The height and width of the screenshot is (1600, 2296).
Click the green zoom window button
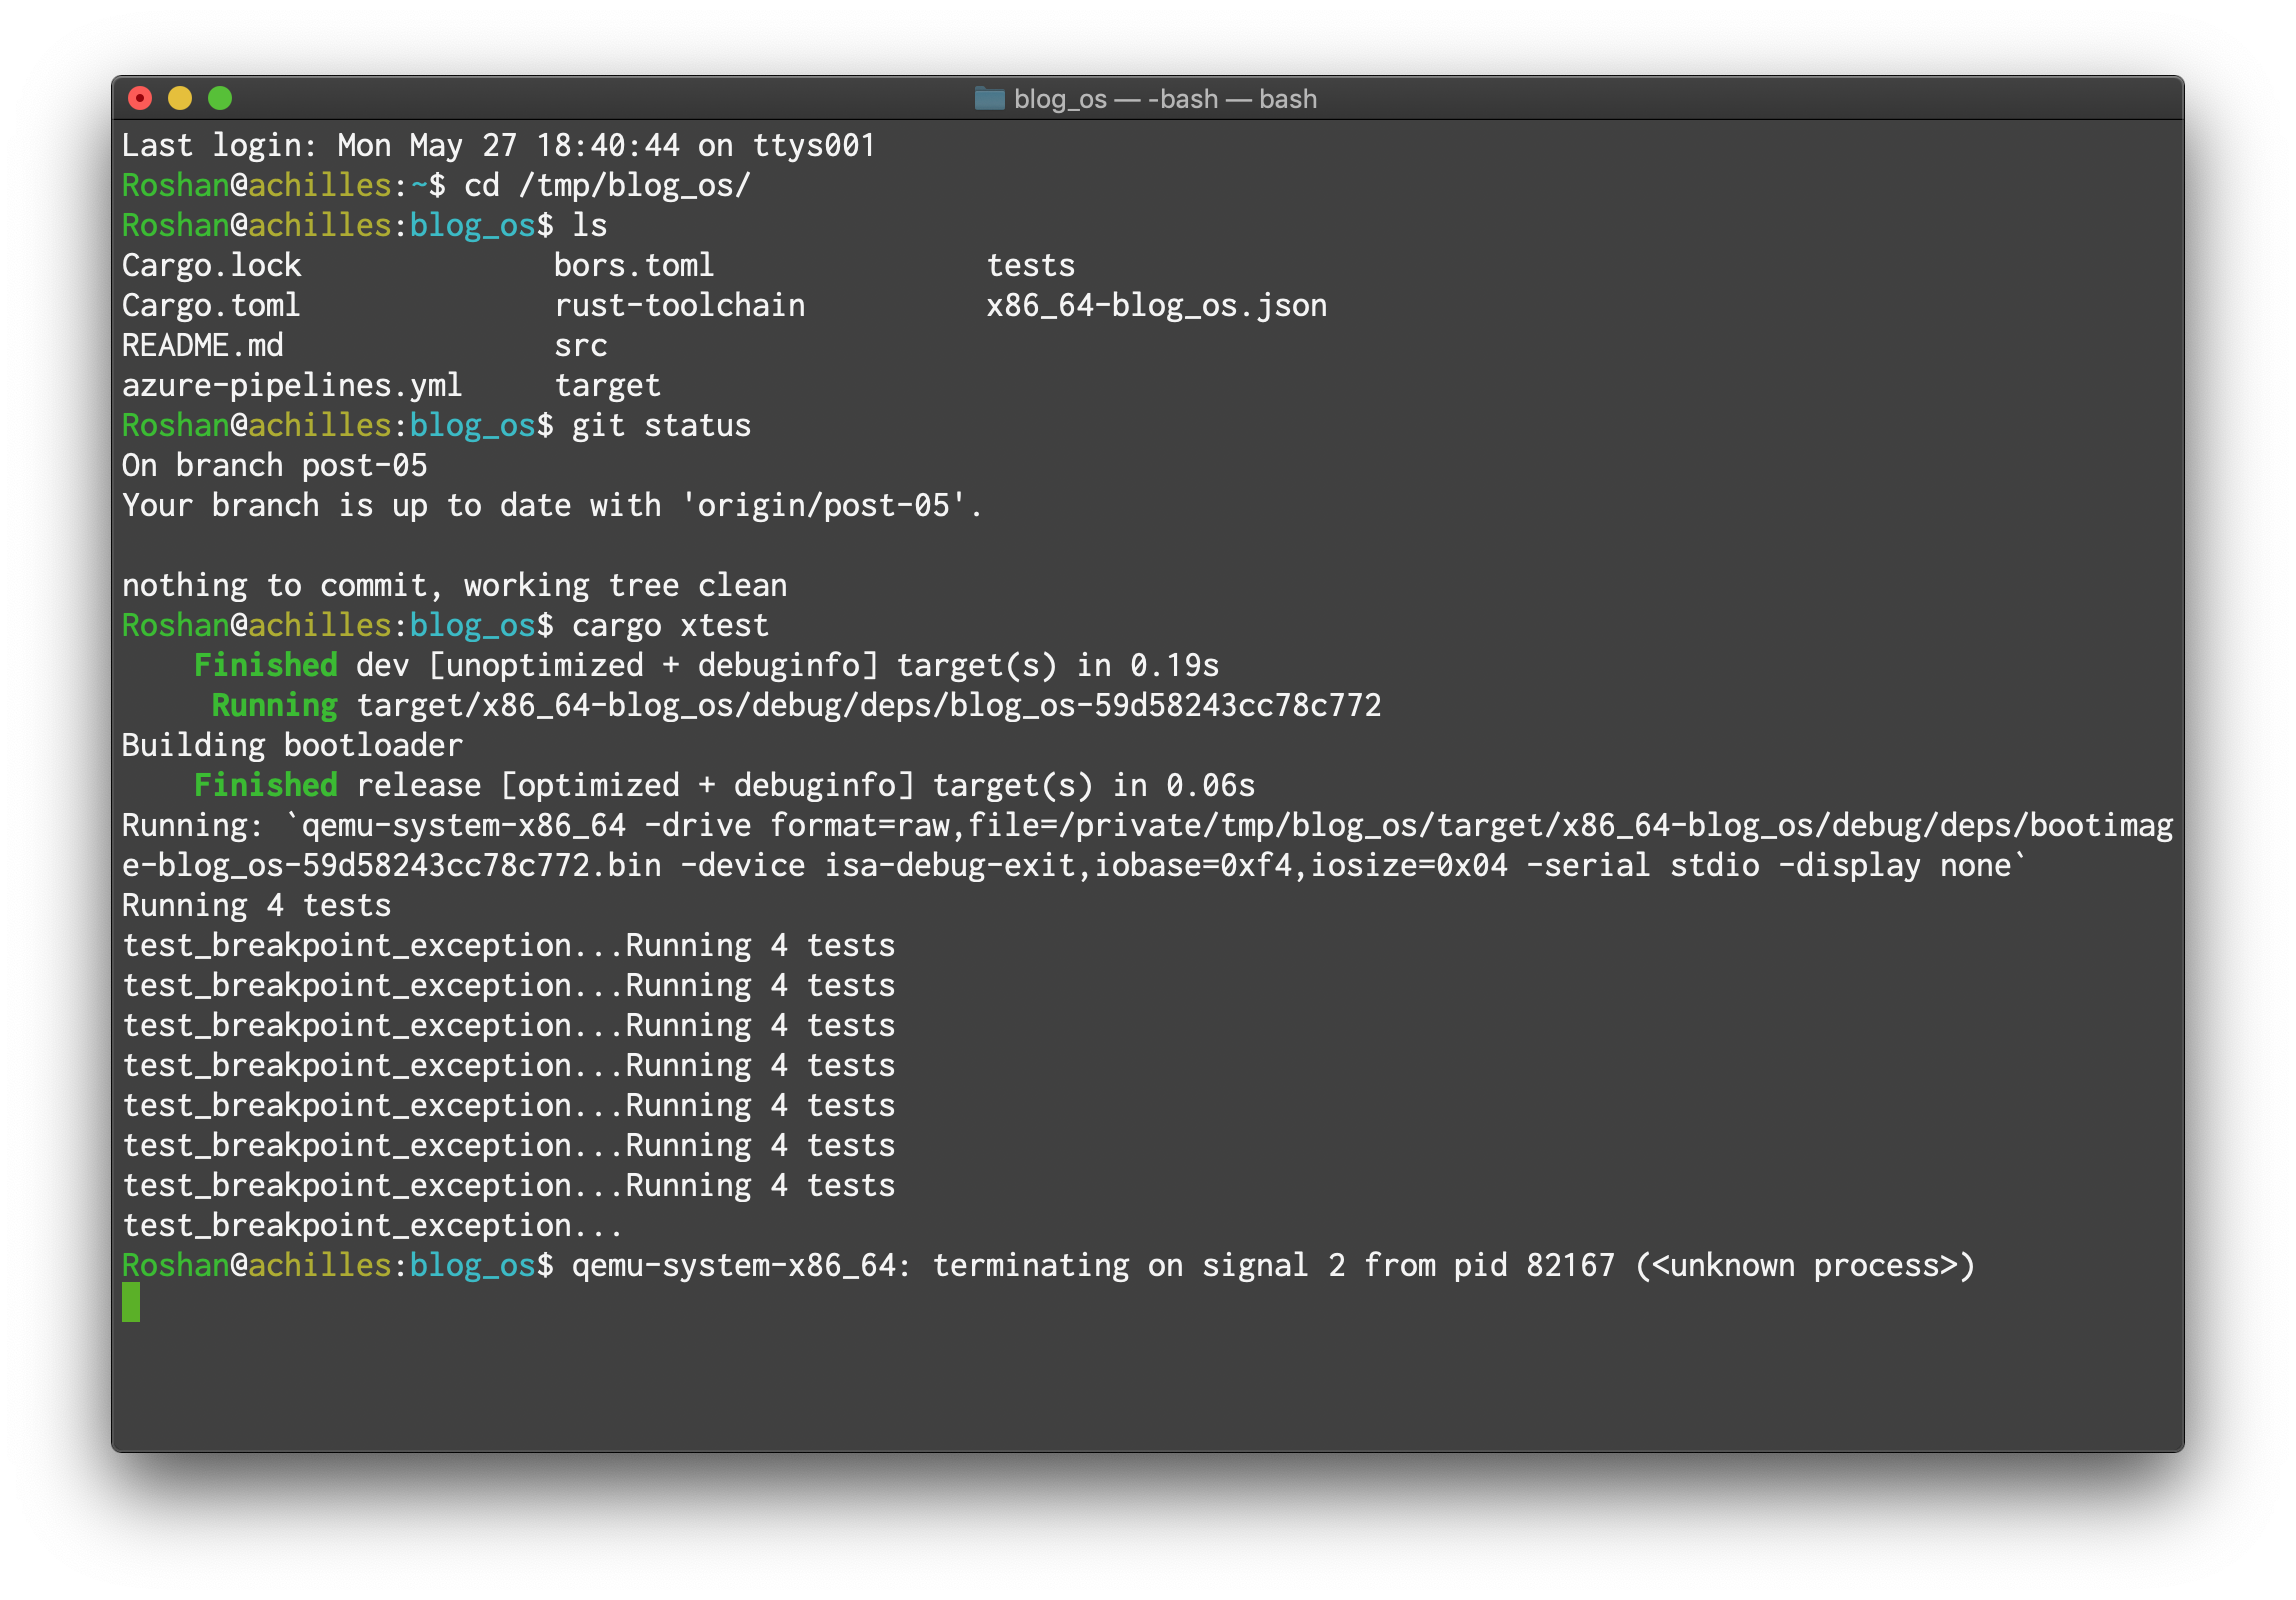coord(220,98)
